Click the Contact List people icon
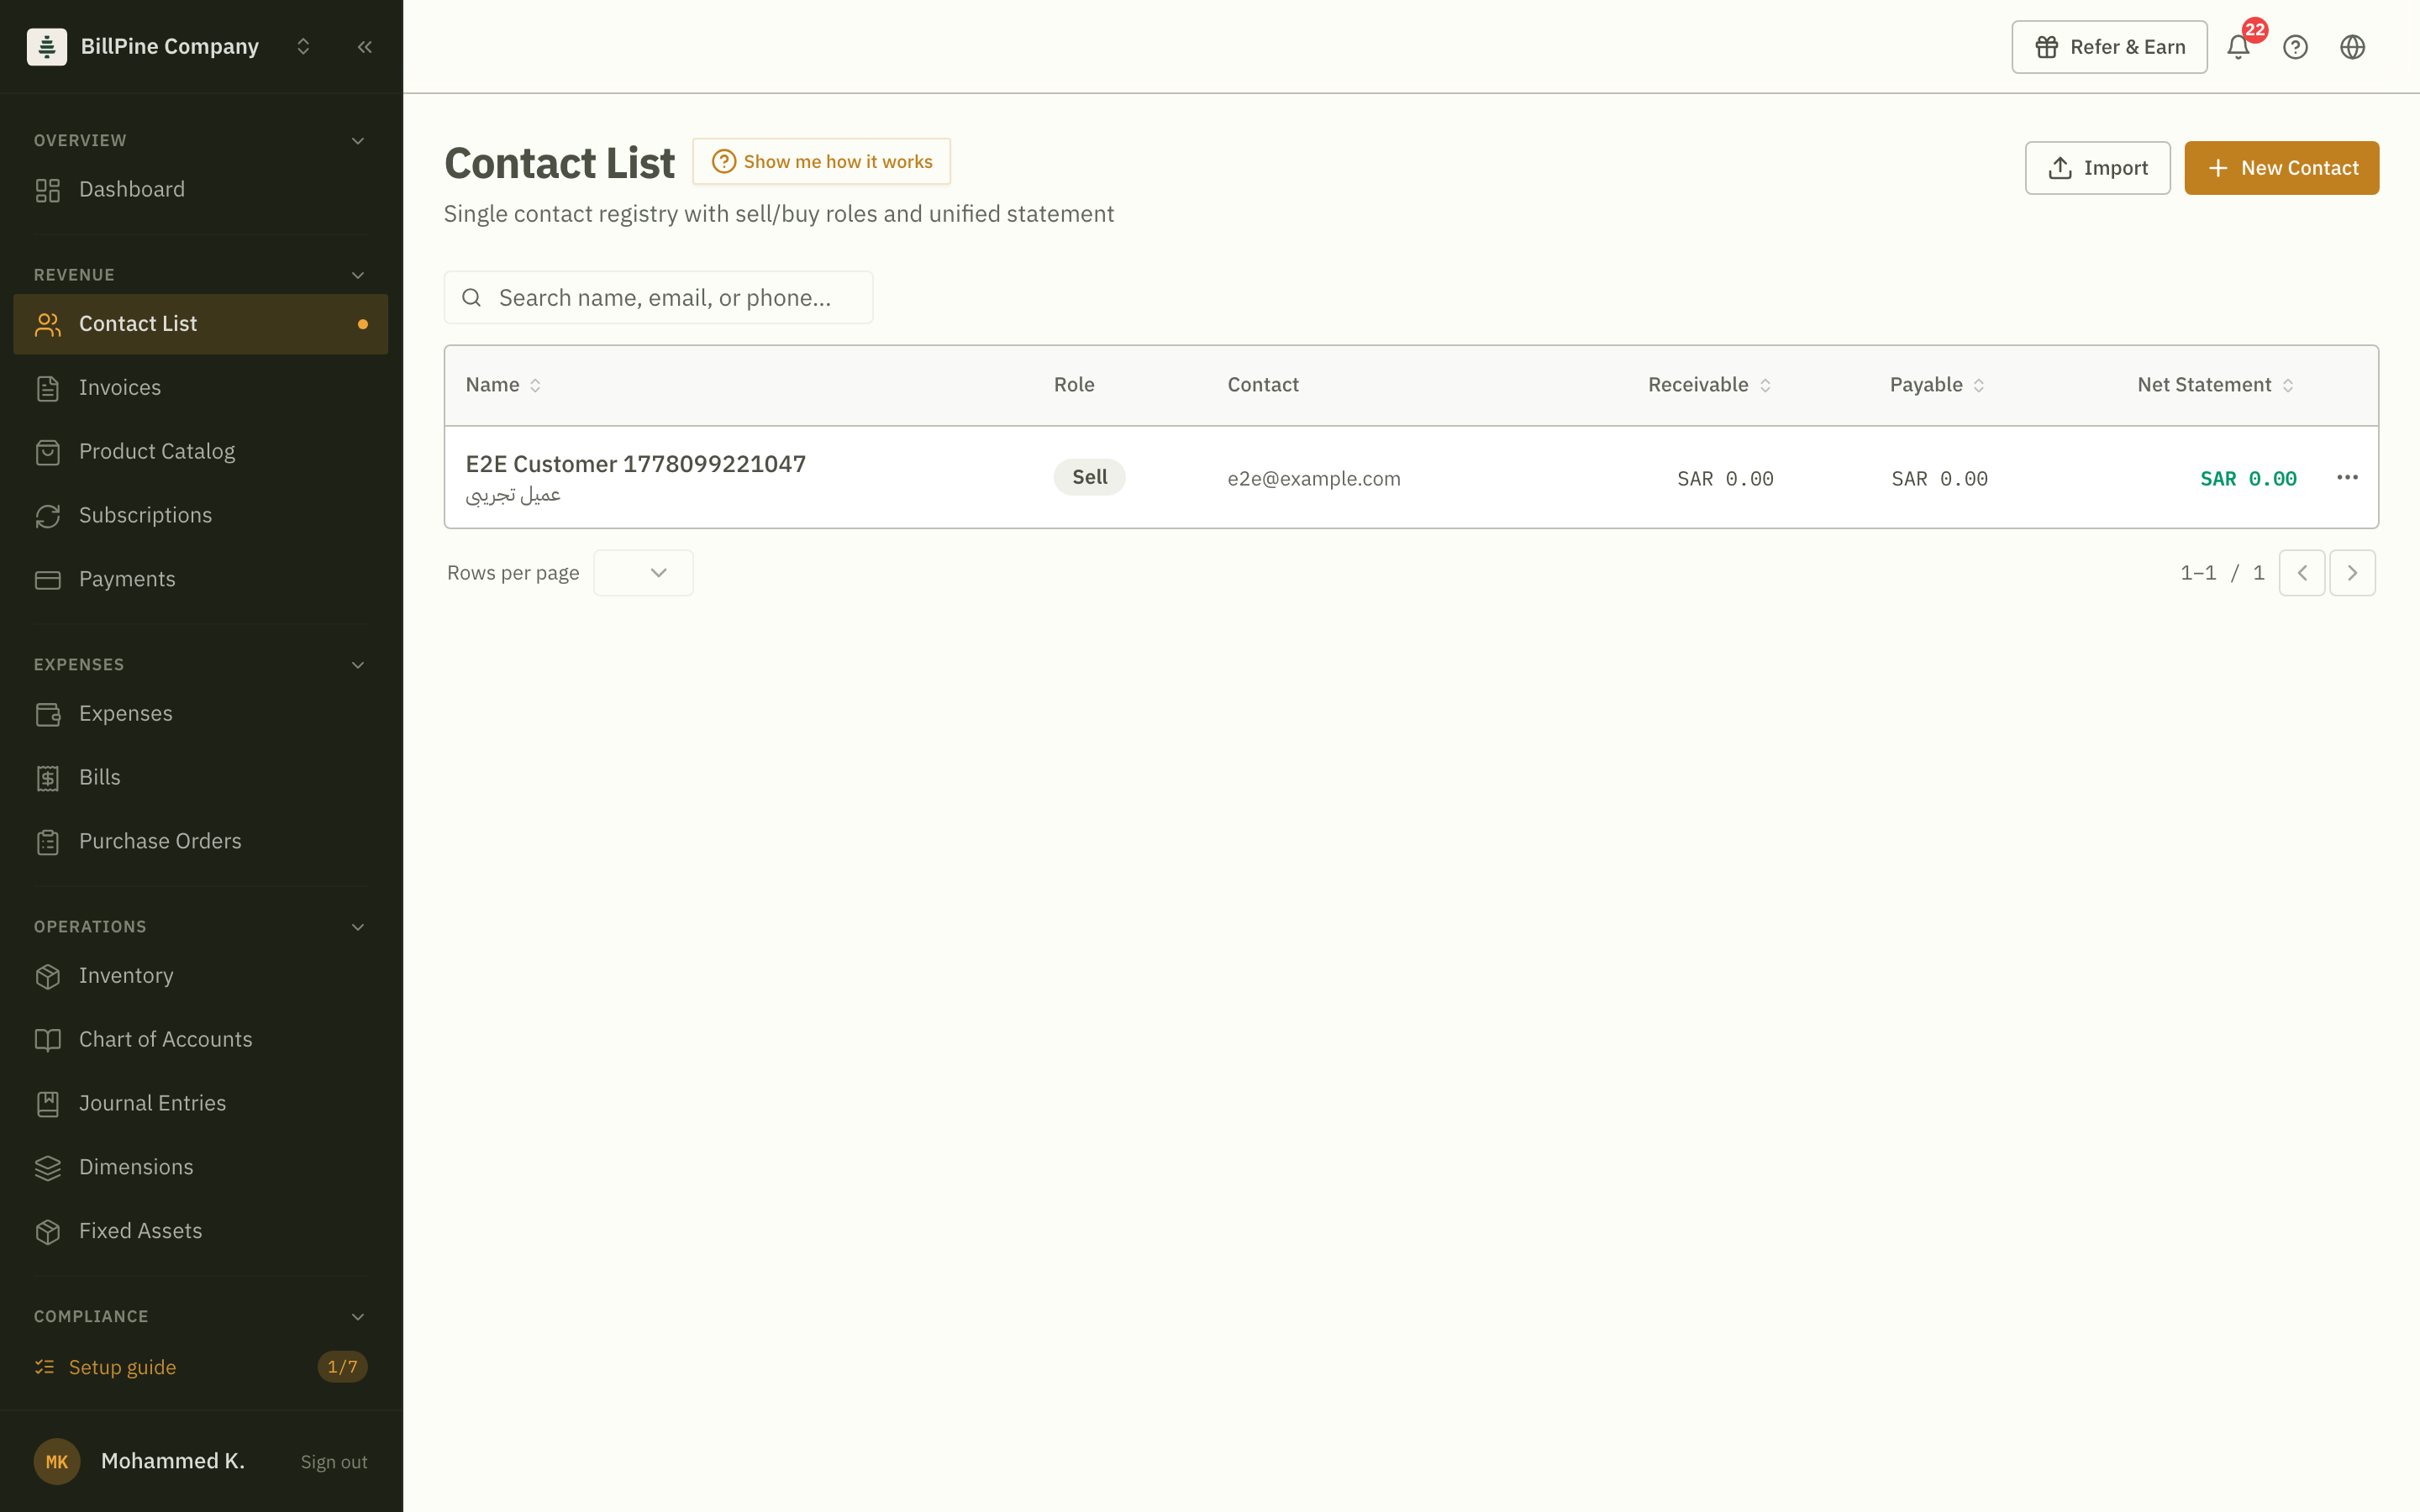The height and width of the screenshot is (1512, 2420). [48, 324]
